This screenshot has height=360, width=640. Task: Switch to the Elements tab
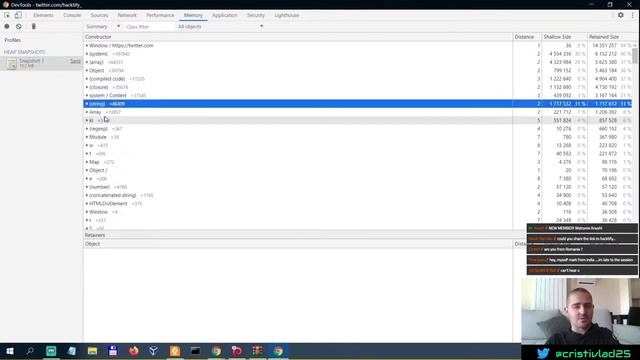coord(44,15)
